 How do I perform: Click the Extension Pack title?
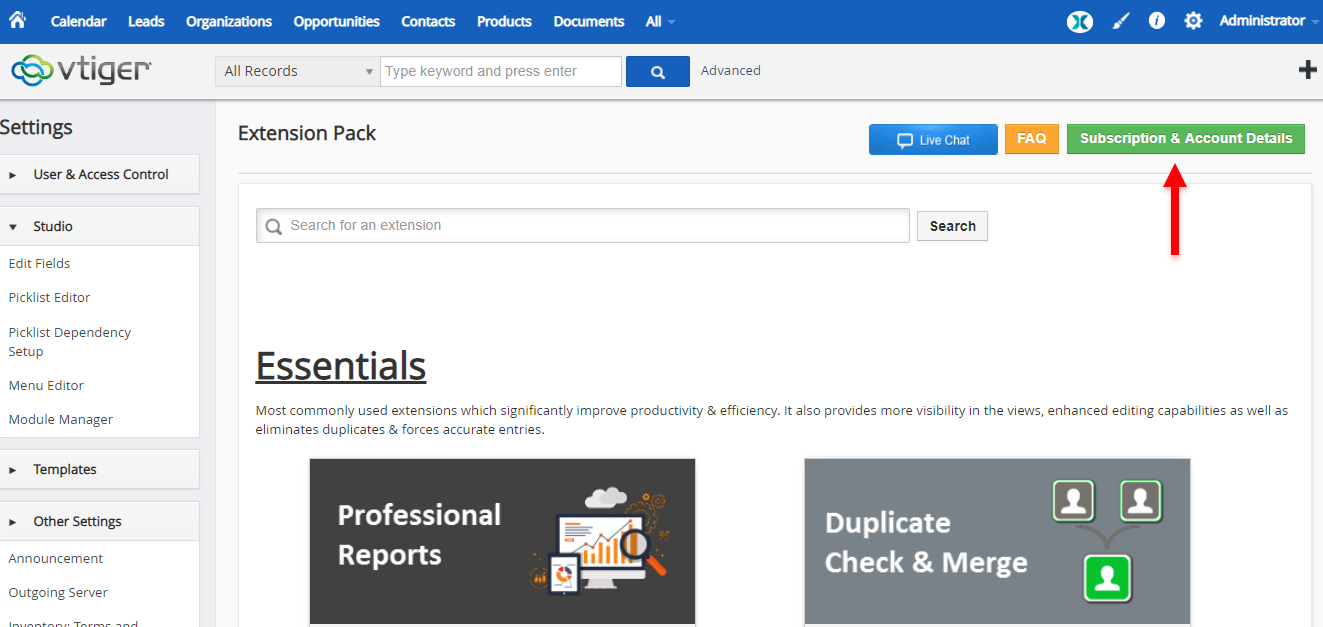coord(307,133)
